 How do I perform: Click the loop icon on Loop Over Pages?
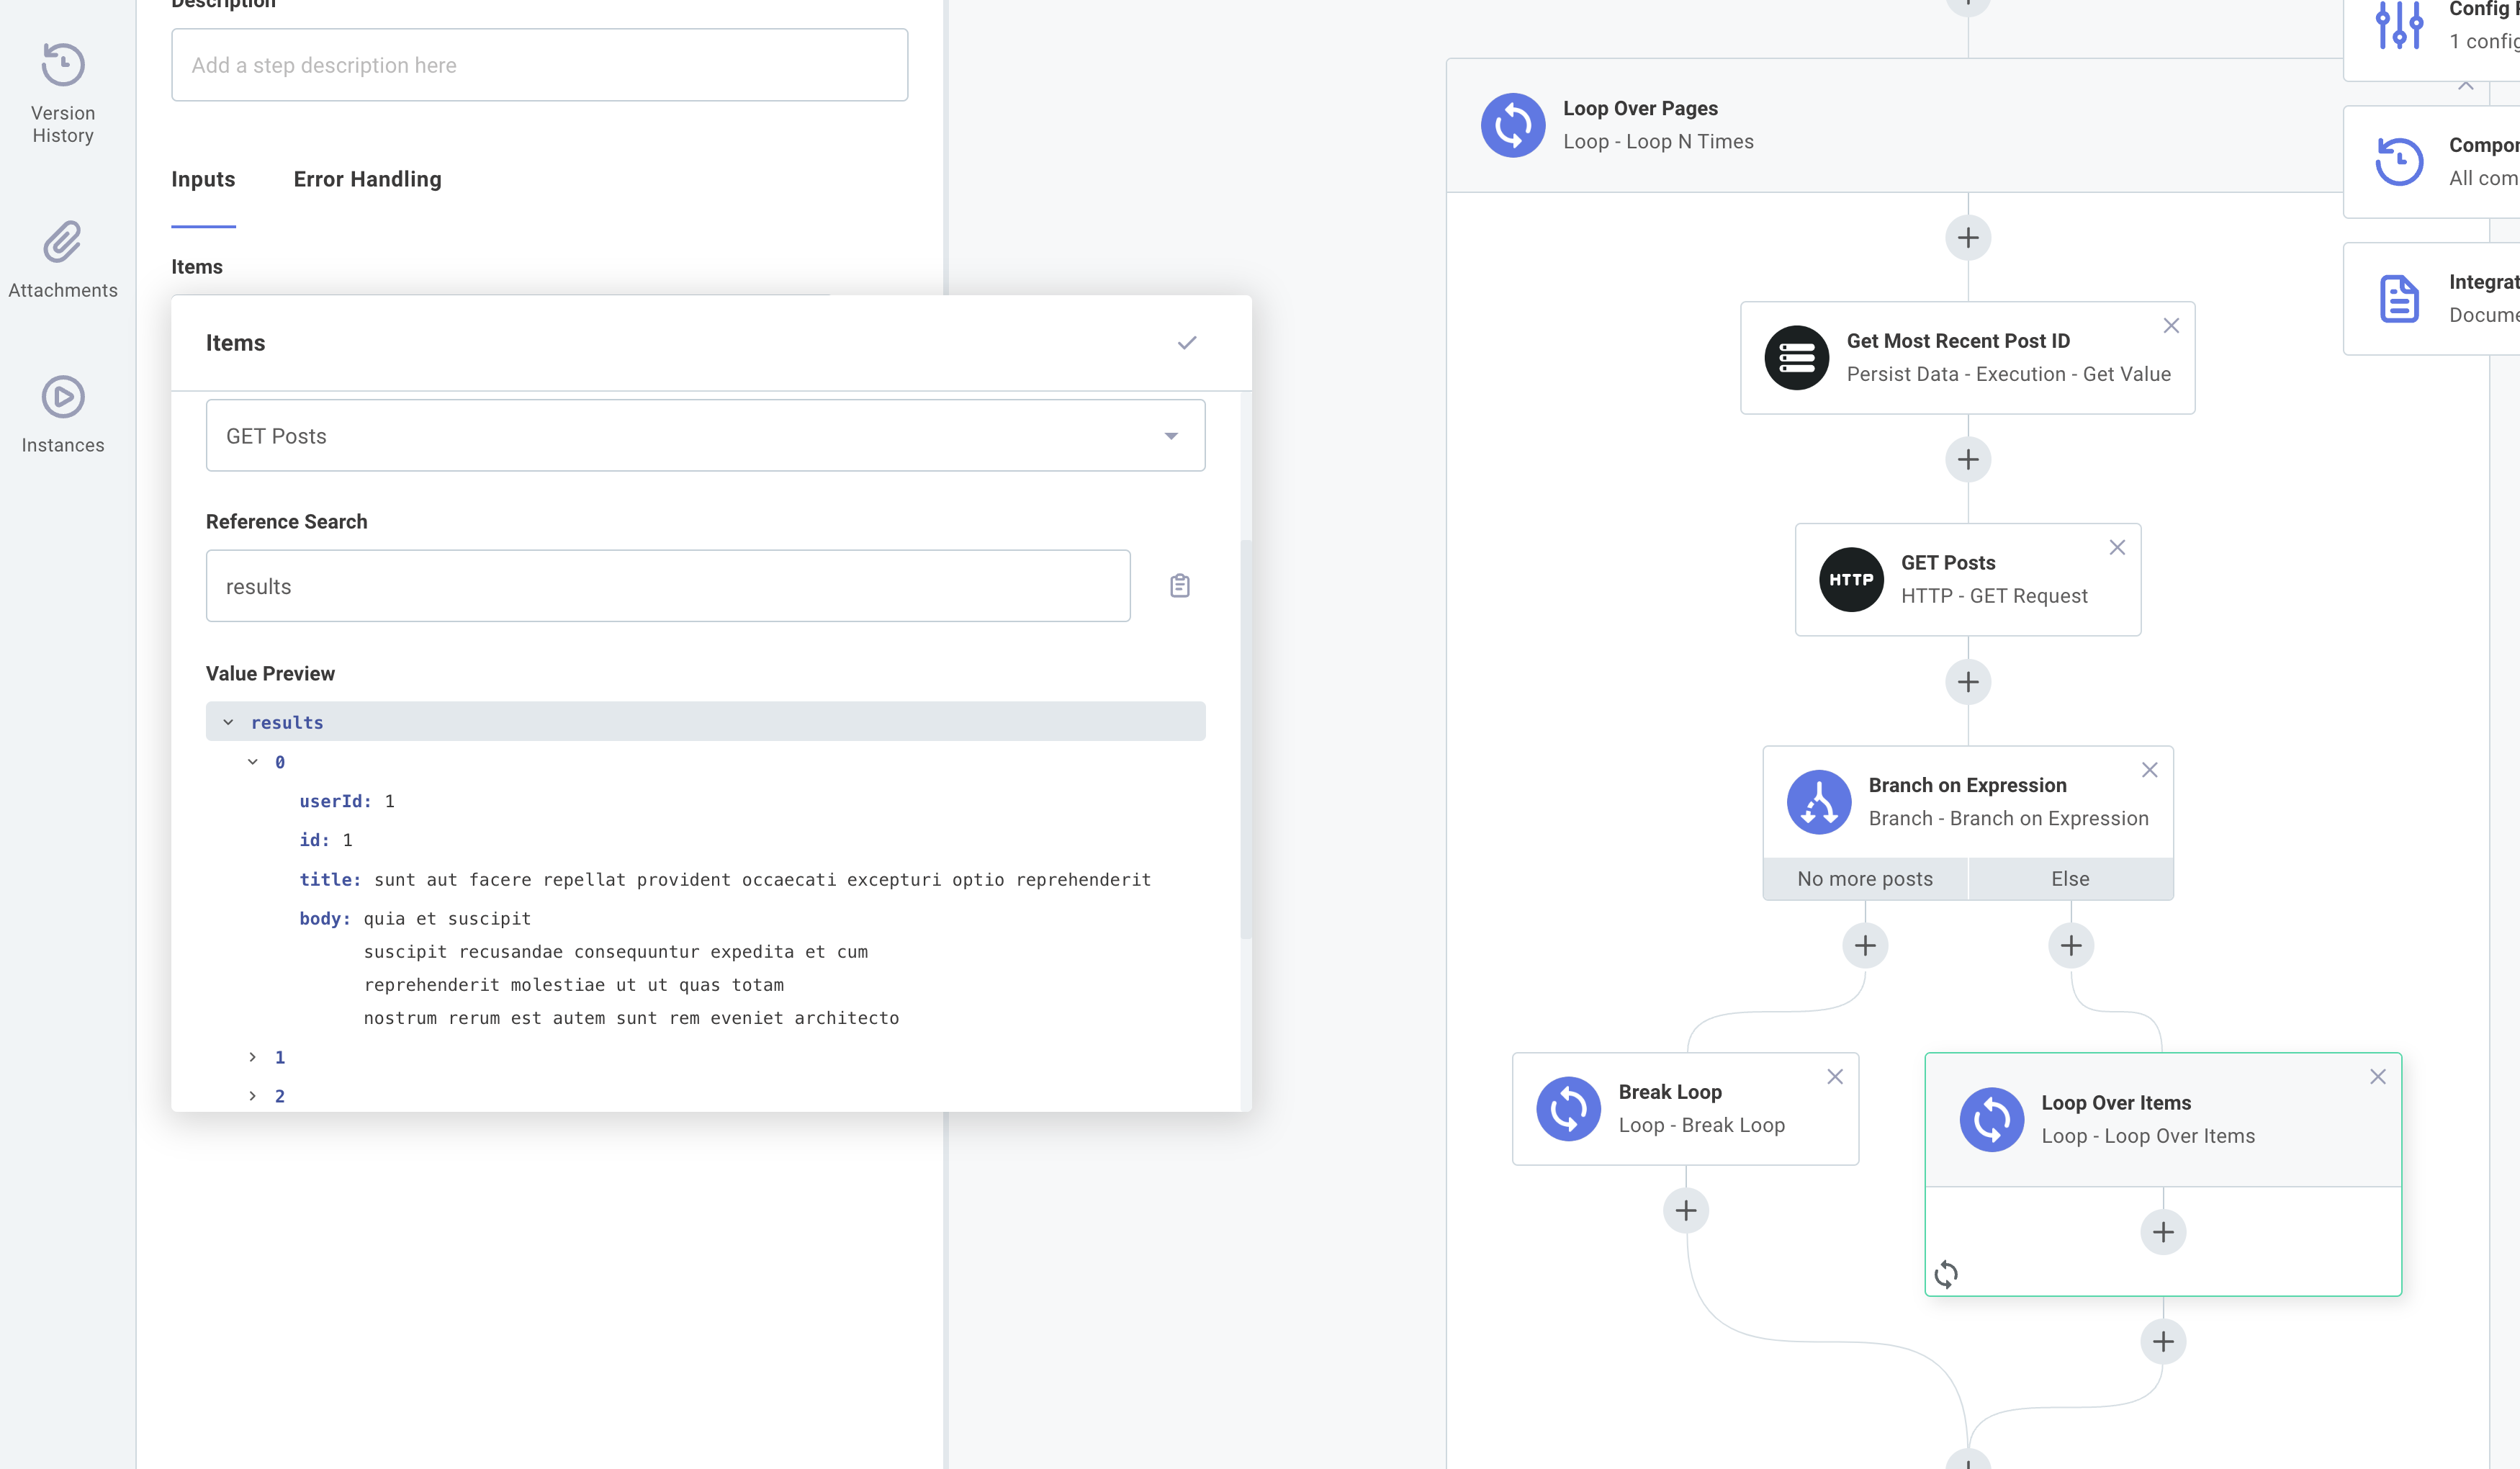[1513, 124]
